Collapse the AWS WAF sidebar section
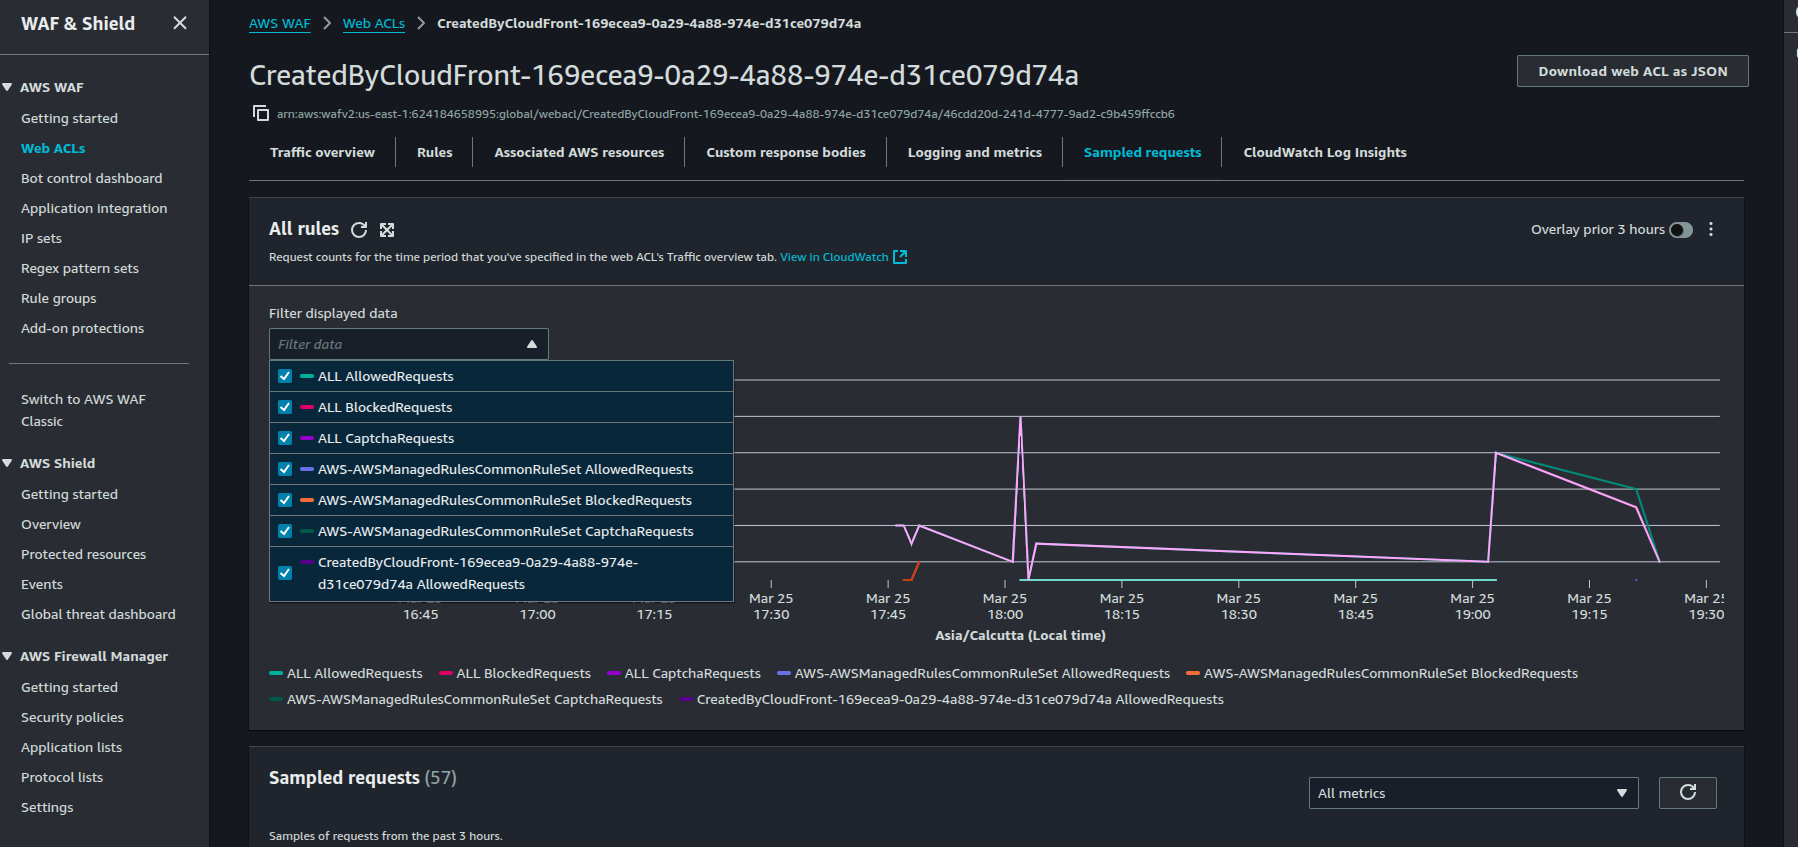 click(x=8, y=87)
